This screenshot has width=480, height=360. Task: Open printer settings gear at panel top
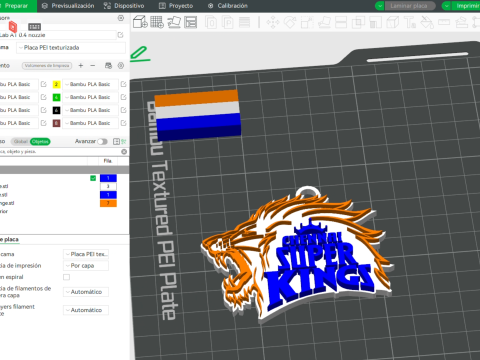point(121,18)
